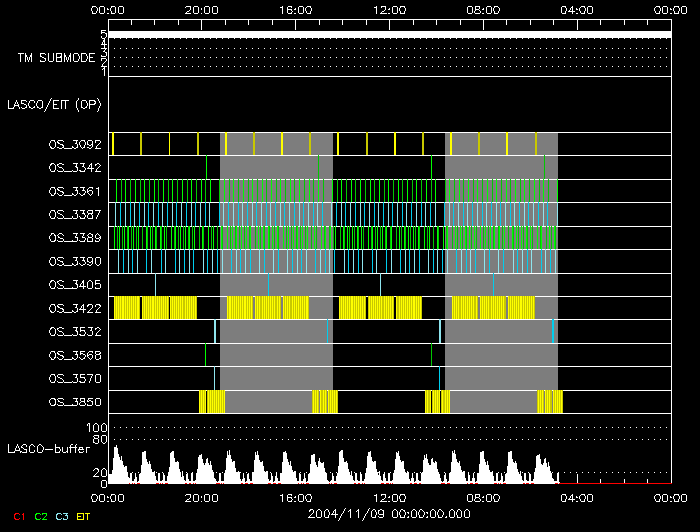Click the 12:00 tick on upper time axis
The height and width of the screenshot is (532, 700).
388,9
